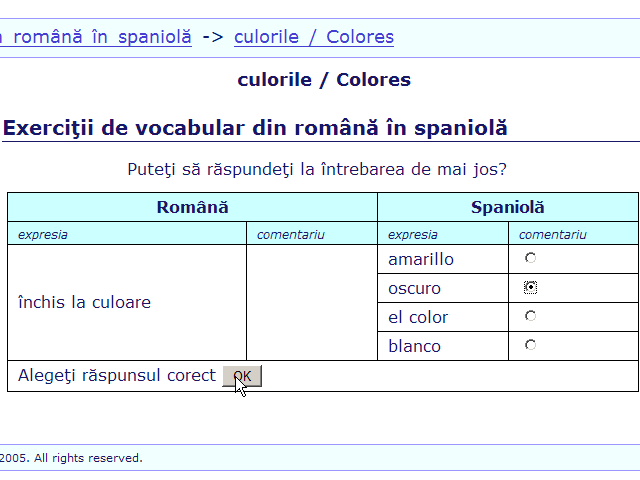Click the oscuro answer text
The width and height of the screenshot is (640, 480).
414,289
